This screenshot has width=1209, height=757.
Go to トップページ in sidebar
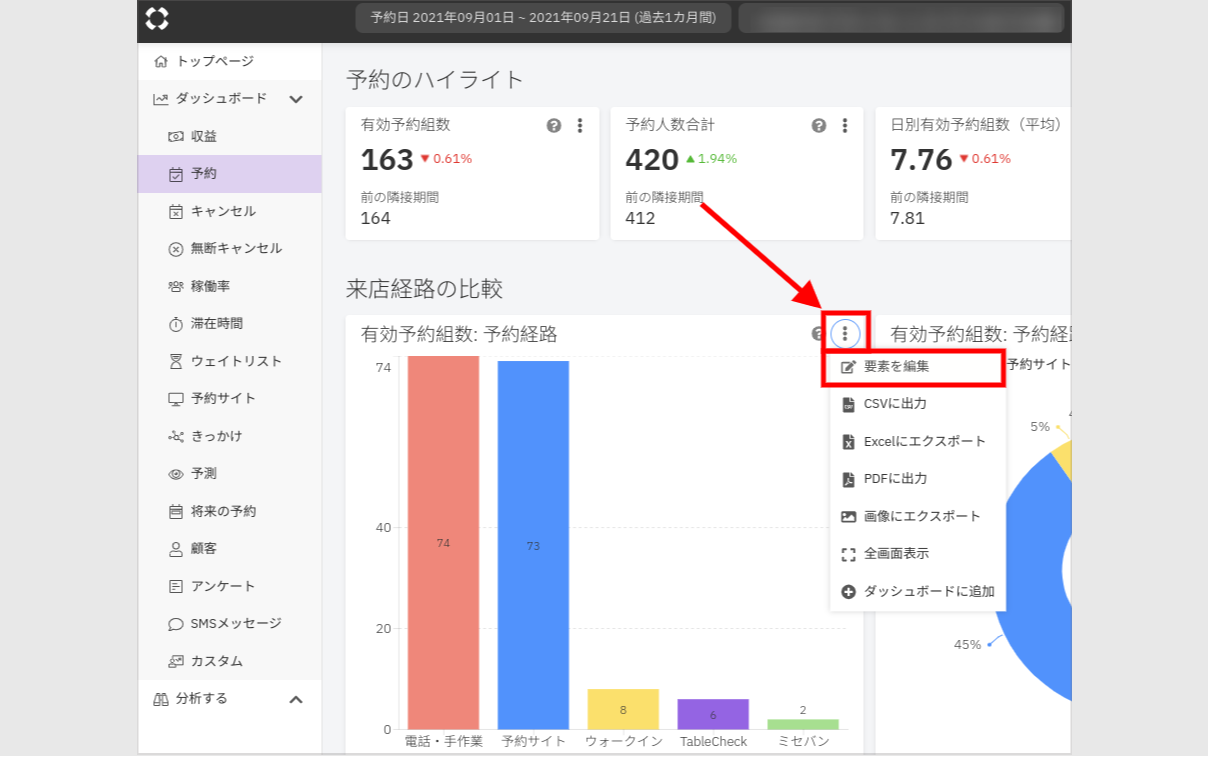[x=214, y=62]
